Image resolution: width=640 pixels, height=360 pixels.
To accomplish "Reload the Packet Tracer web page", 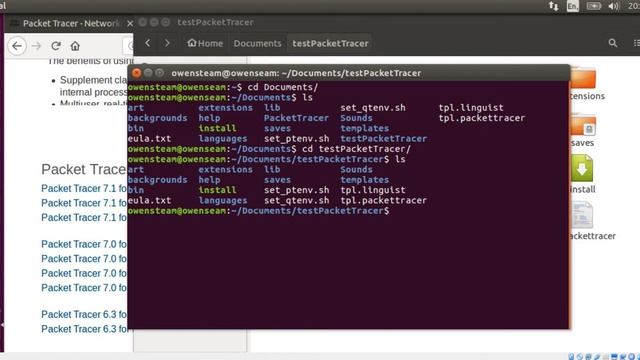I will (56, 46).
